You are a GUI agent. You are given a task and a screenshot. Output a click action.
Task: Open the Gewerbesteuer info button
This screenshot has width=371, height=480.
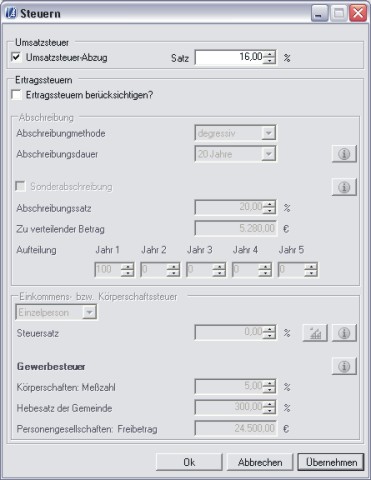point(344,366)
